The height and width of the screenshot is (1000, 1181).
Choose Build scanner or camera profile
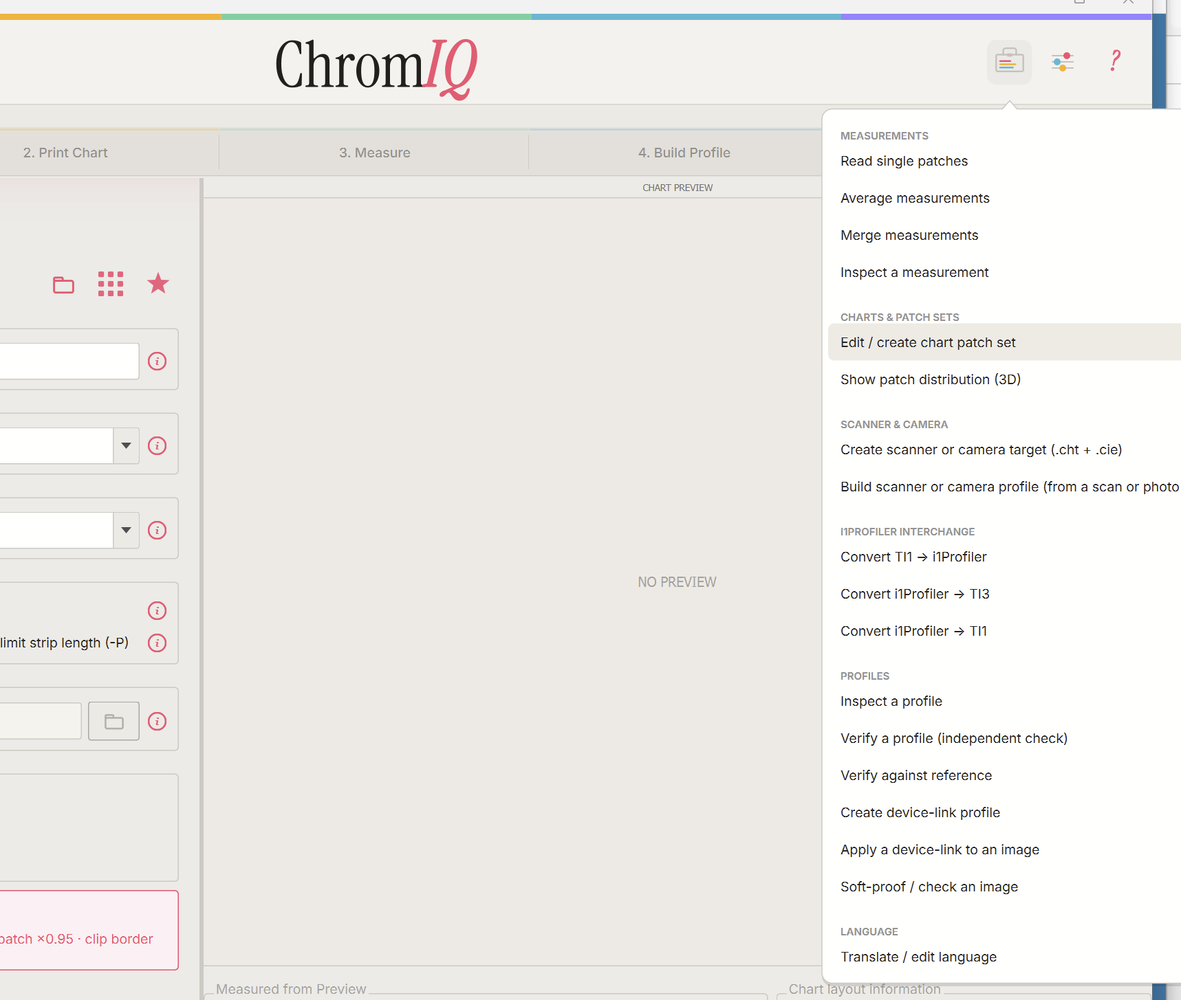1005,486
